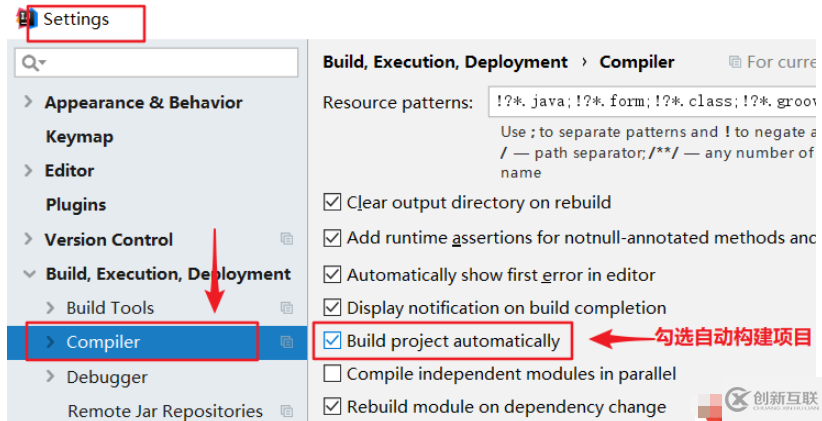Click the search magnifier icon
The height and width of the screenshot is (421, 822).
31,63
